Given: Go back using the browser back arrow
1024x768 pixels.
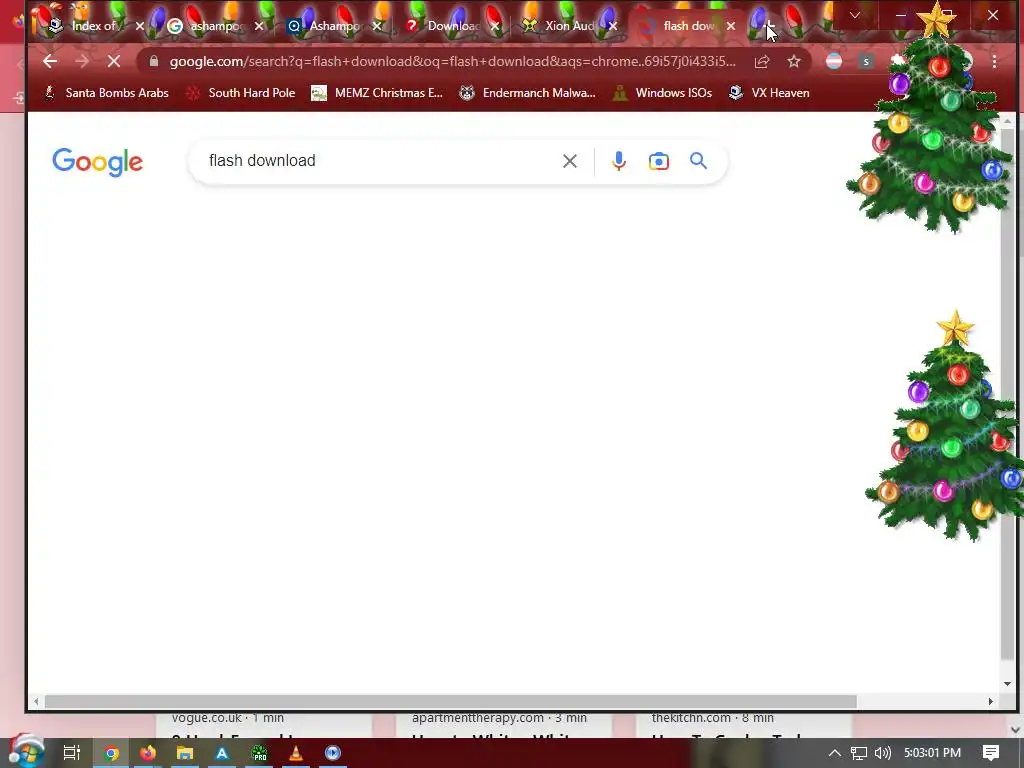Looking at the screenshot, I should coord(50,61).
